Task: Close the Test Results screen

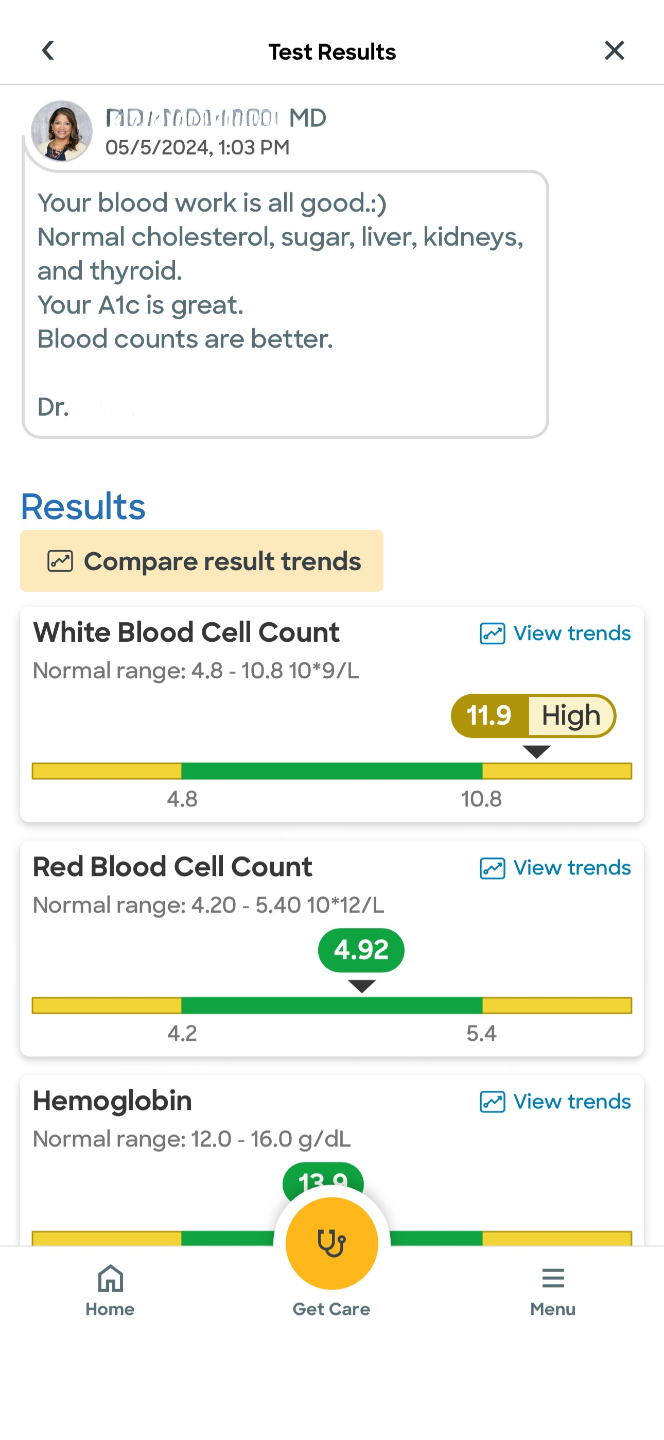Action: [614, 51]
